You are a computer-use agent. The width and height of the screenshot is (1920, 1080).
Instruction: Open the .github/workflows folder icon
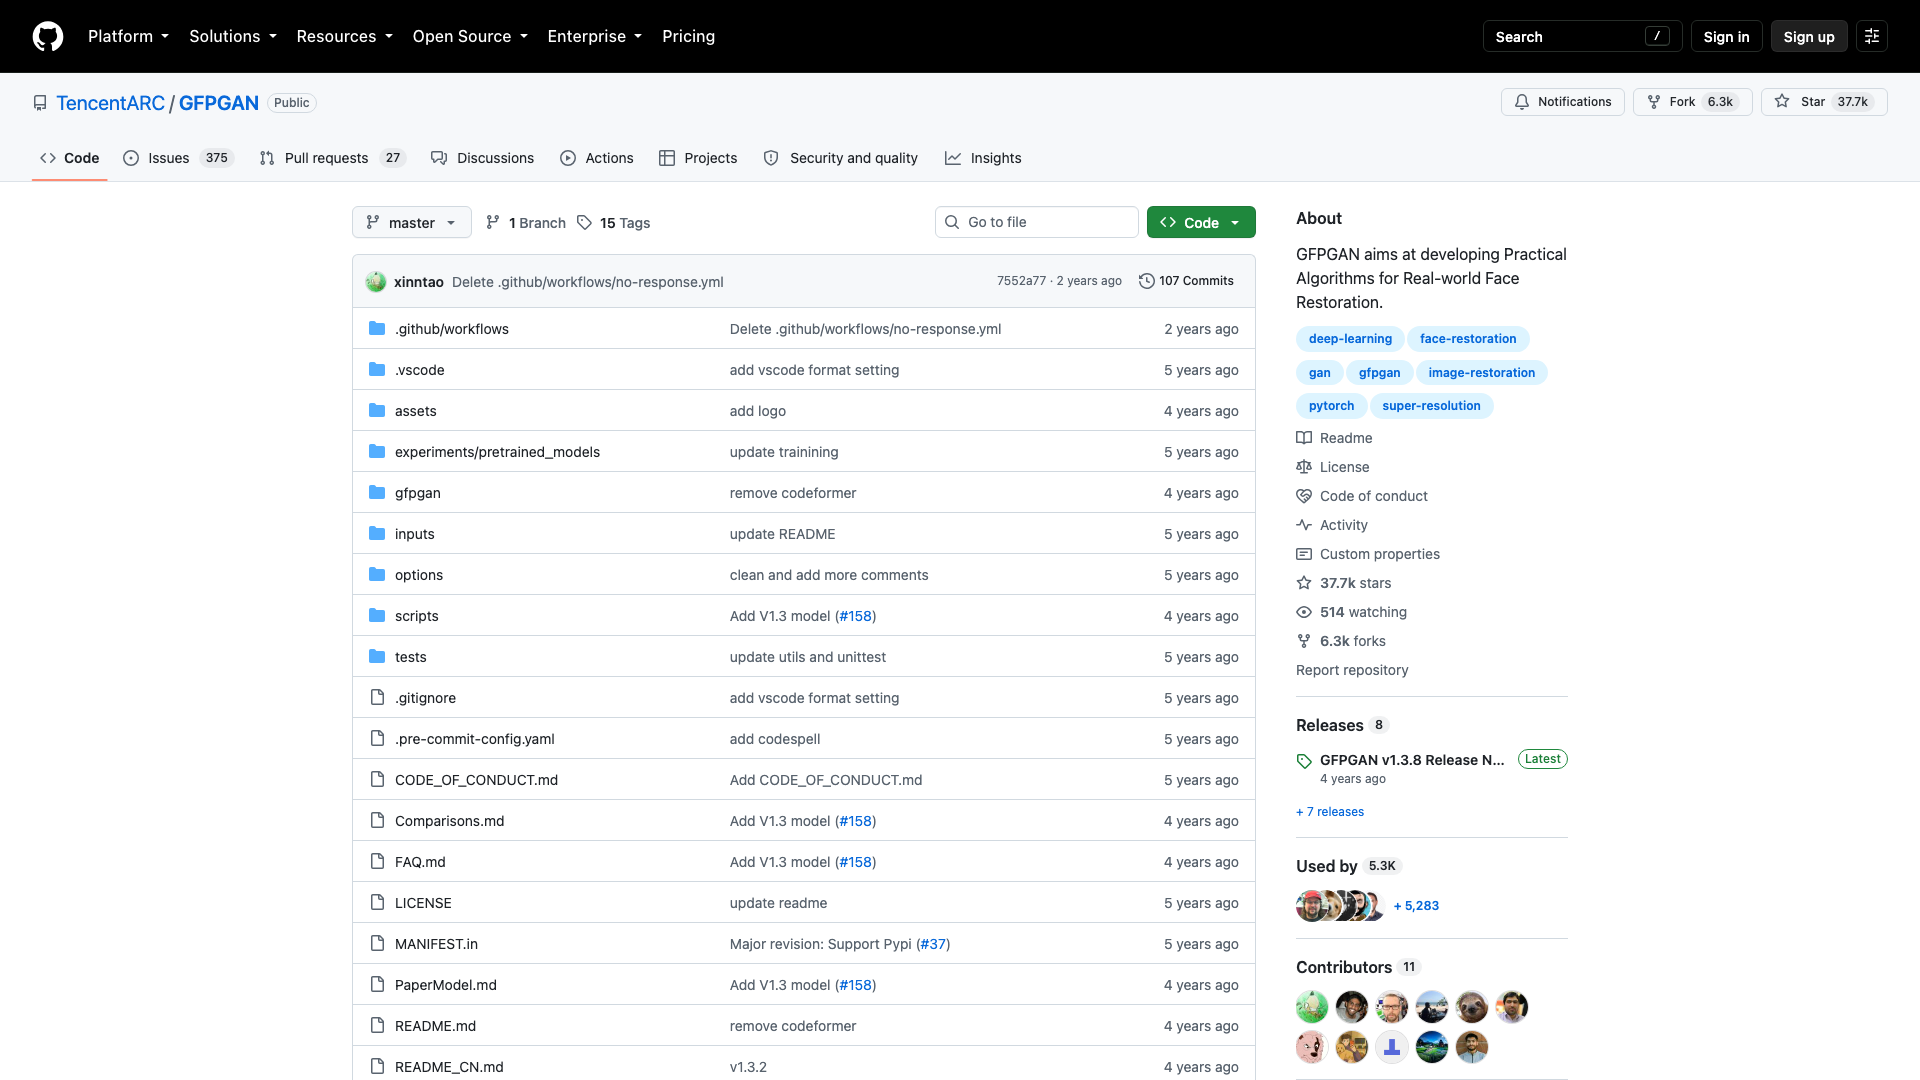(x=377, y=329)
